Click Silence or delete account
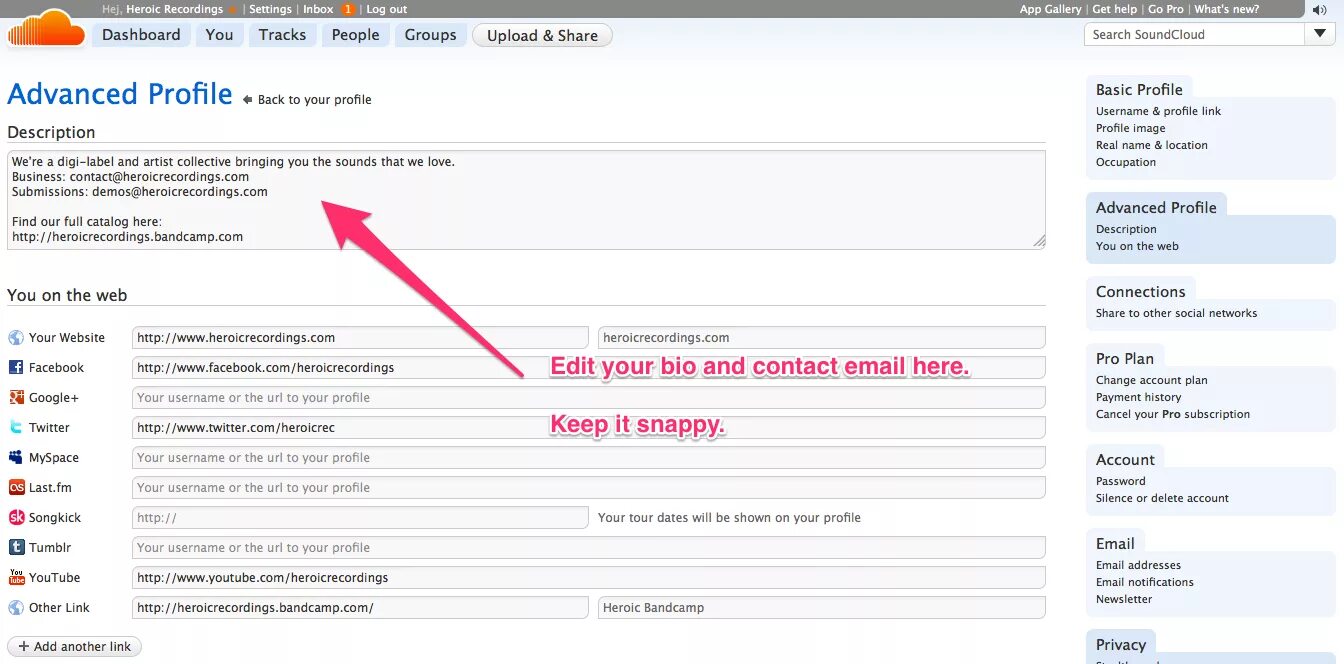The height and width of the screenshot is (664, 1344). [1162, 498]
